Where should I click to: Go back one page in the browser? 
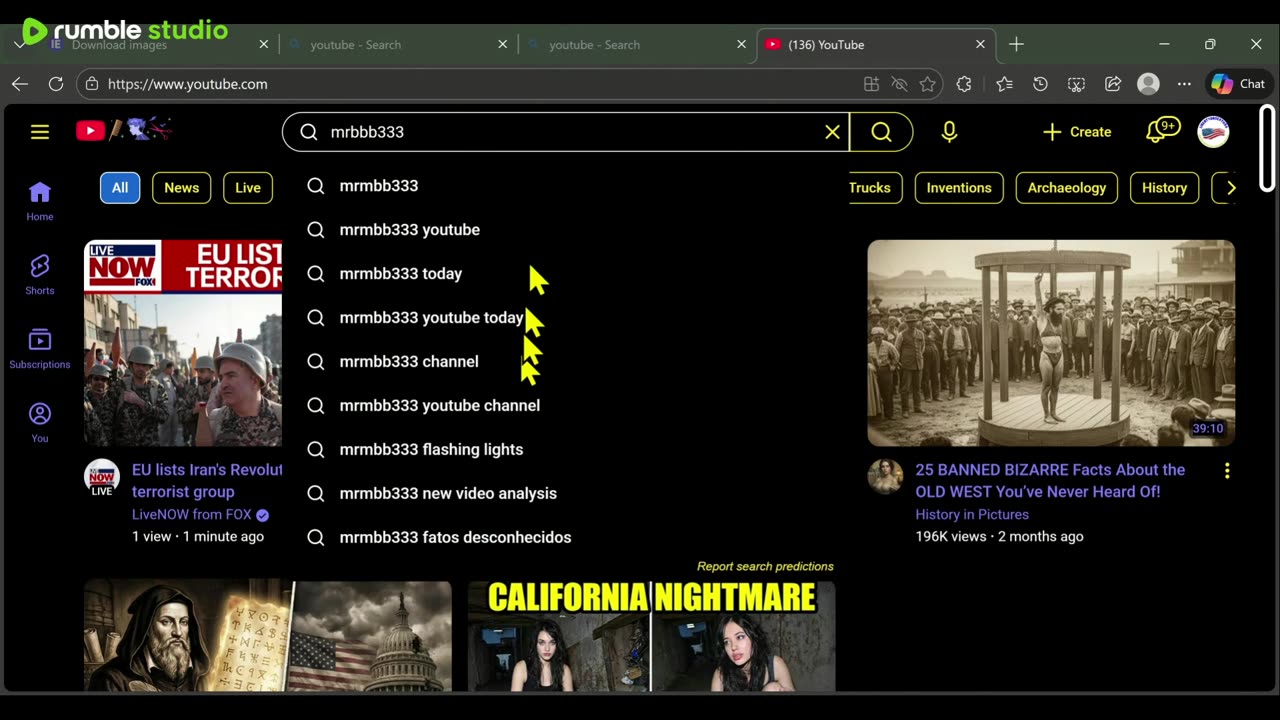[20, 84]
